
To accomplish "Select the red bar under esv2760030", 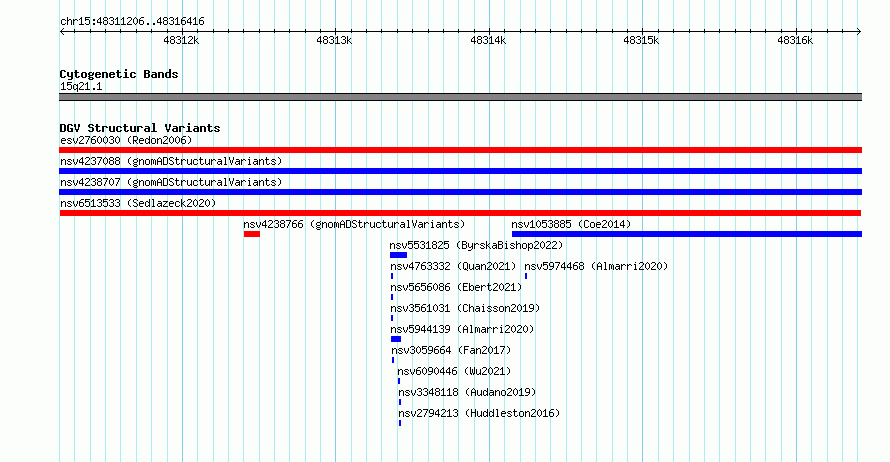I will (460, 150).
